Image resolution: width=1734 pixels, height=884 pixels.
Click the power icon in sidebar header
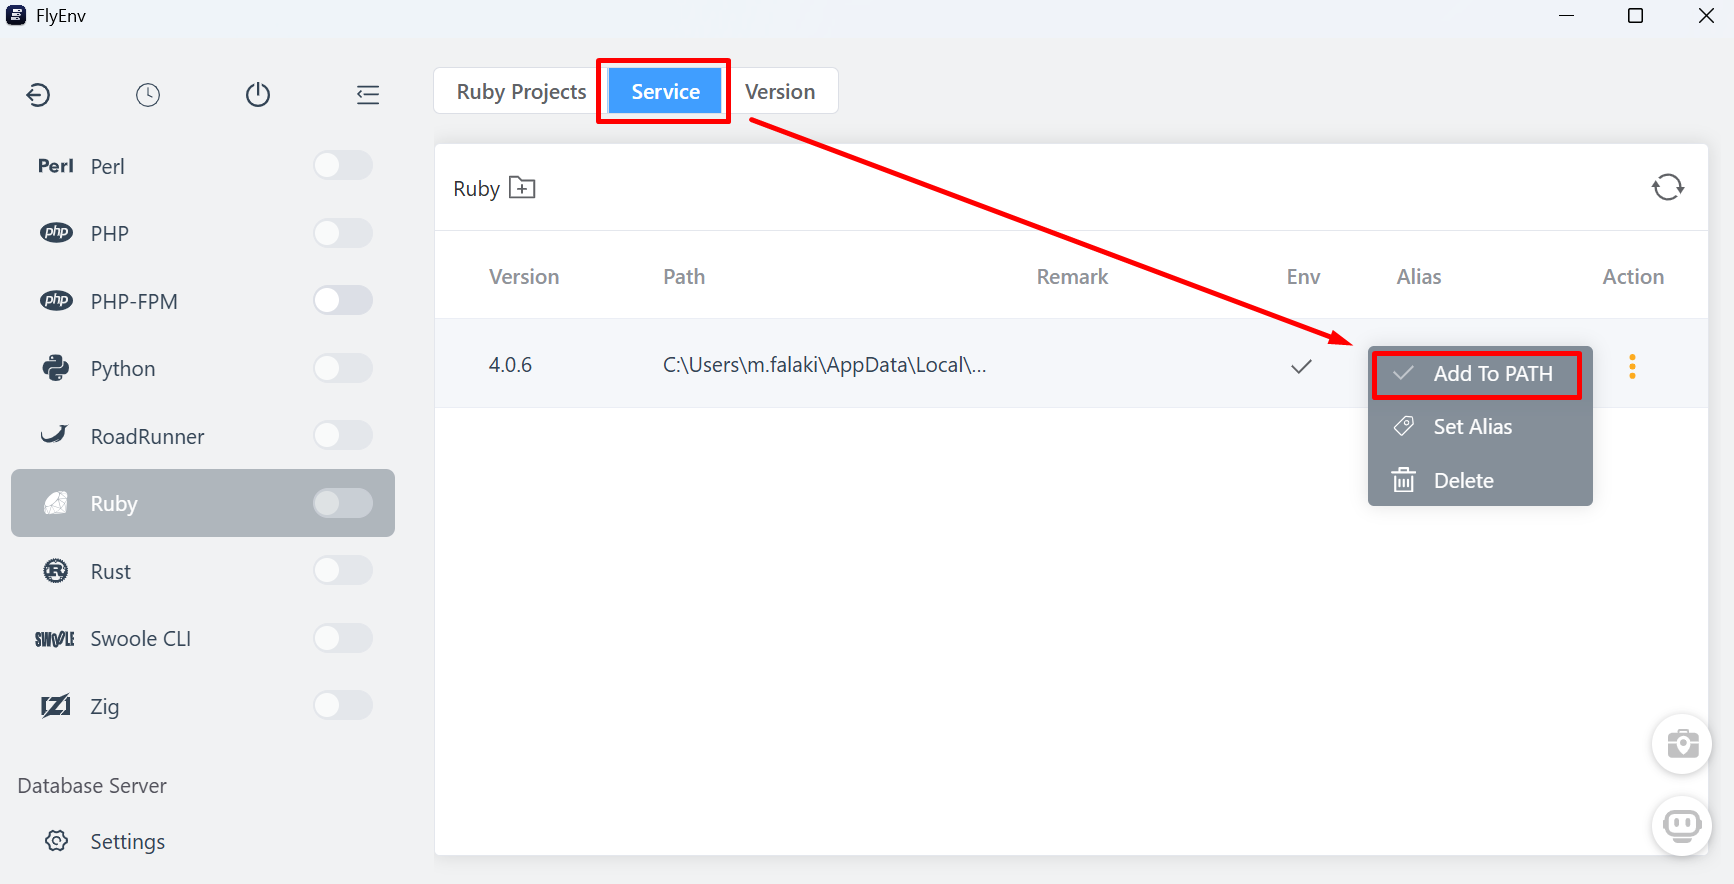point(258,94)
